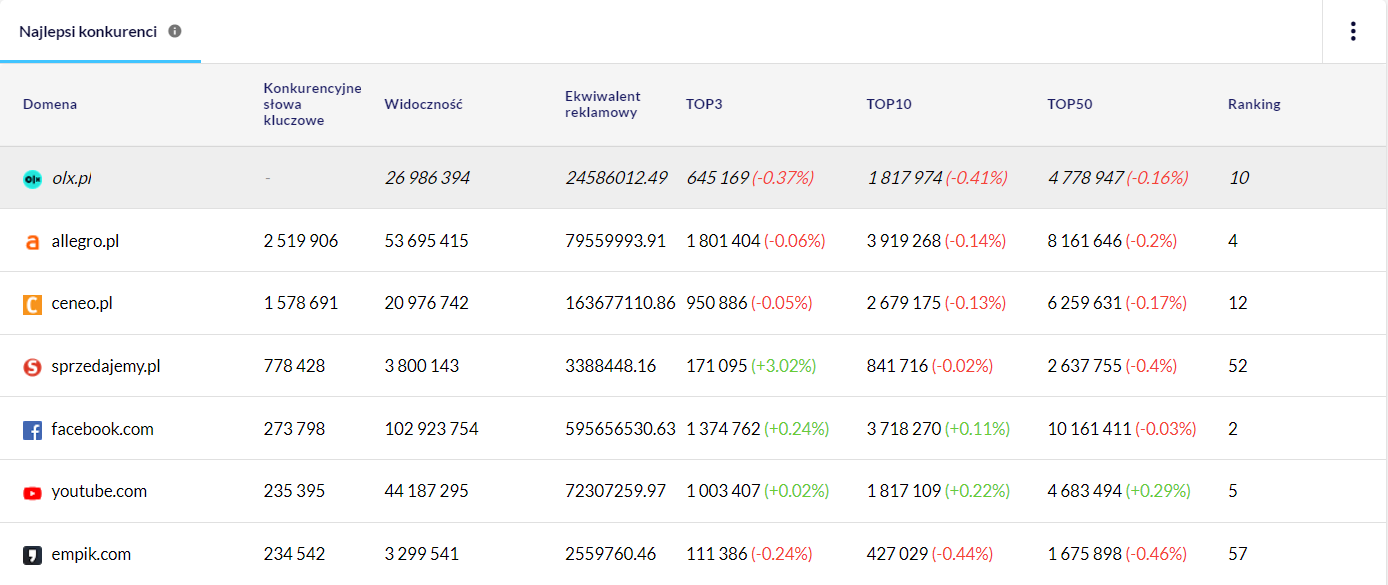The width and height of the screenshot is (1388, 585).
Task: Click the YouTube logo icon
Action: click(32, 492)
